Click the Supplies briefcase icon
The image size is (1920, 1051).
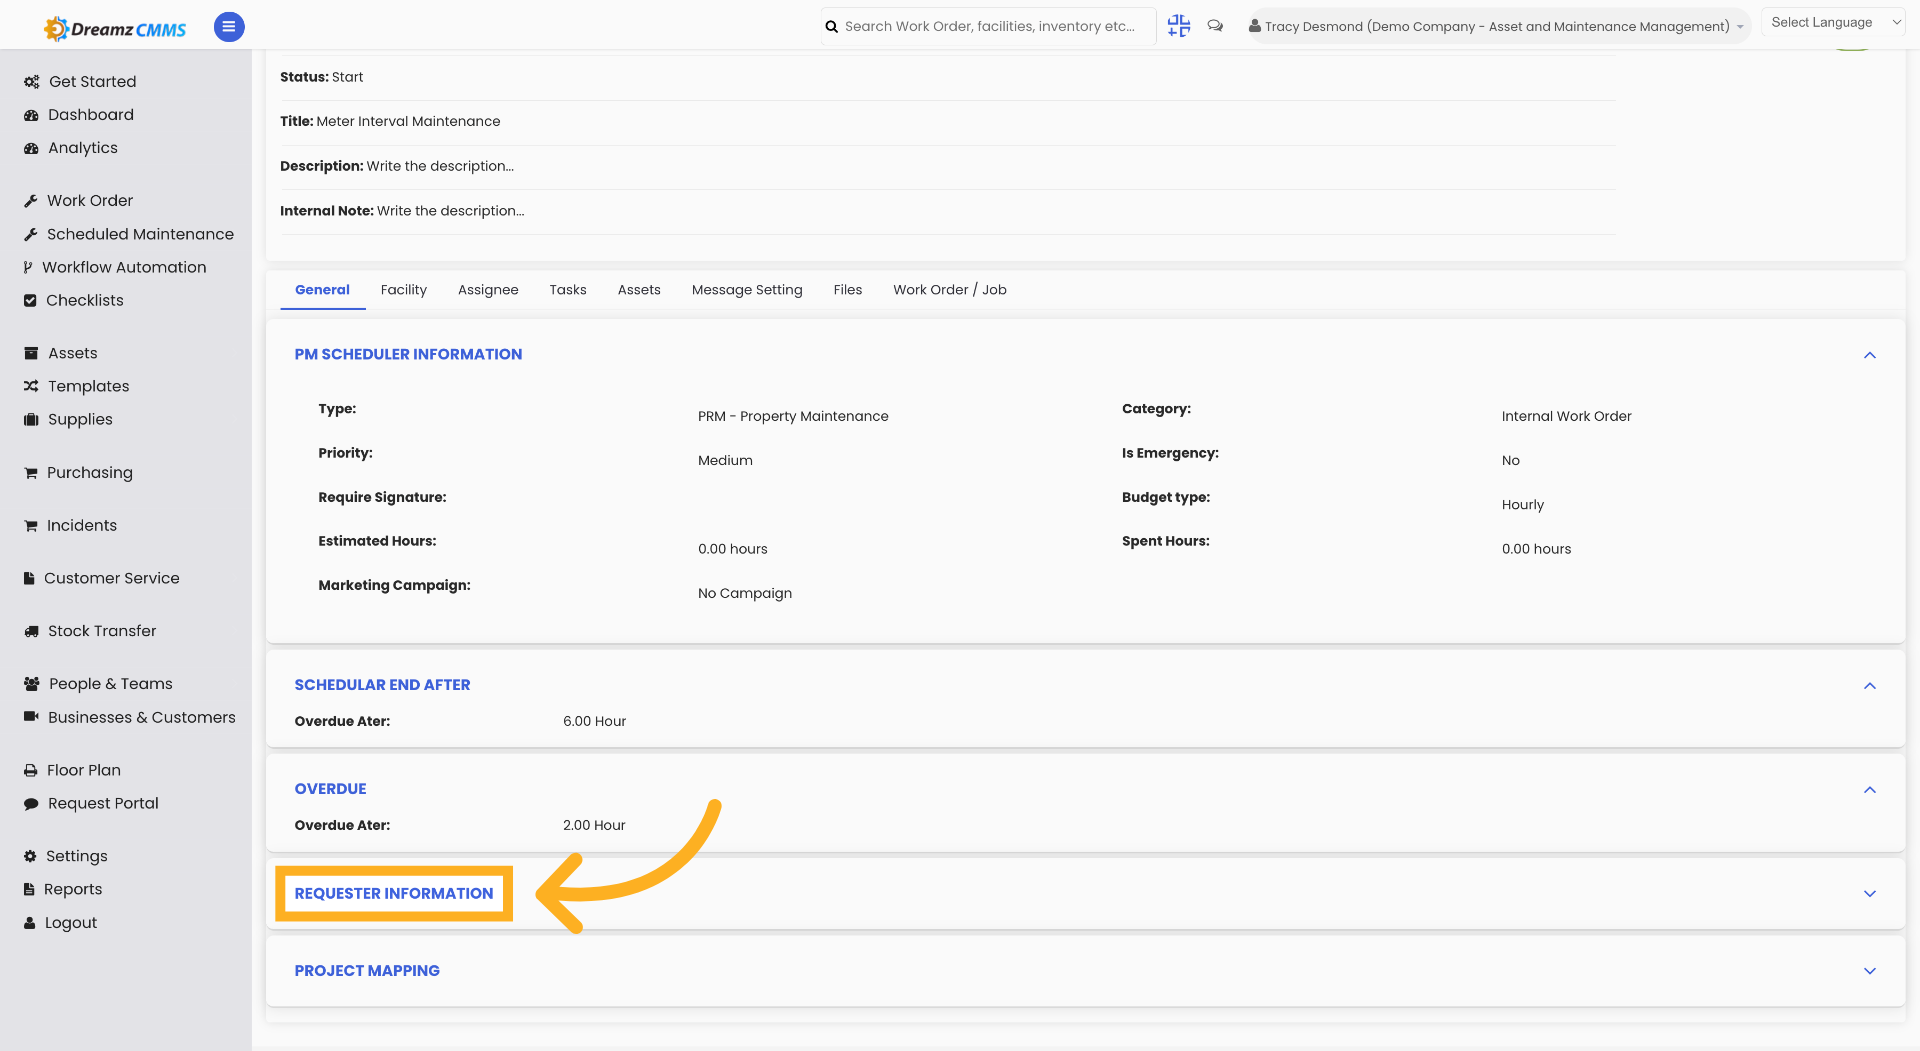click(31, 419)
